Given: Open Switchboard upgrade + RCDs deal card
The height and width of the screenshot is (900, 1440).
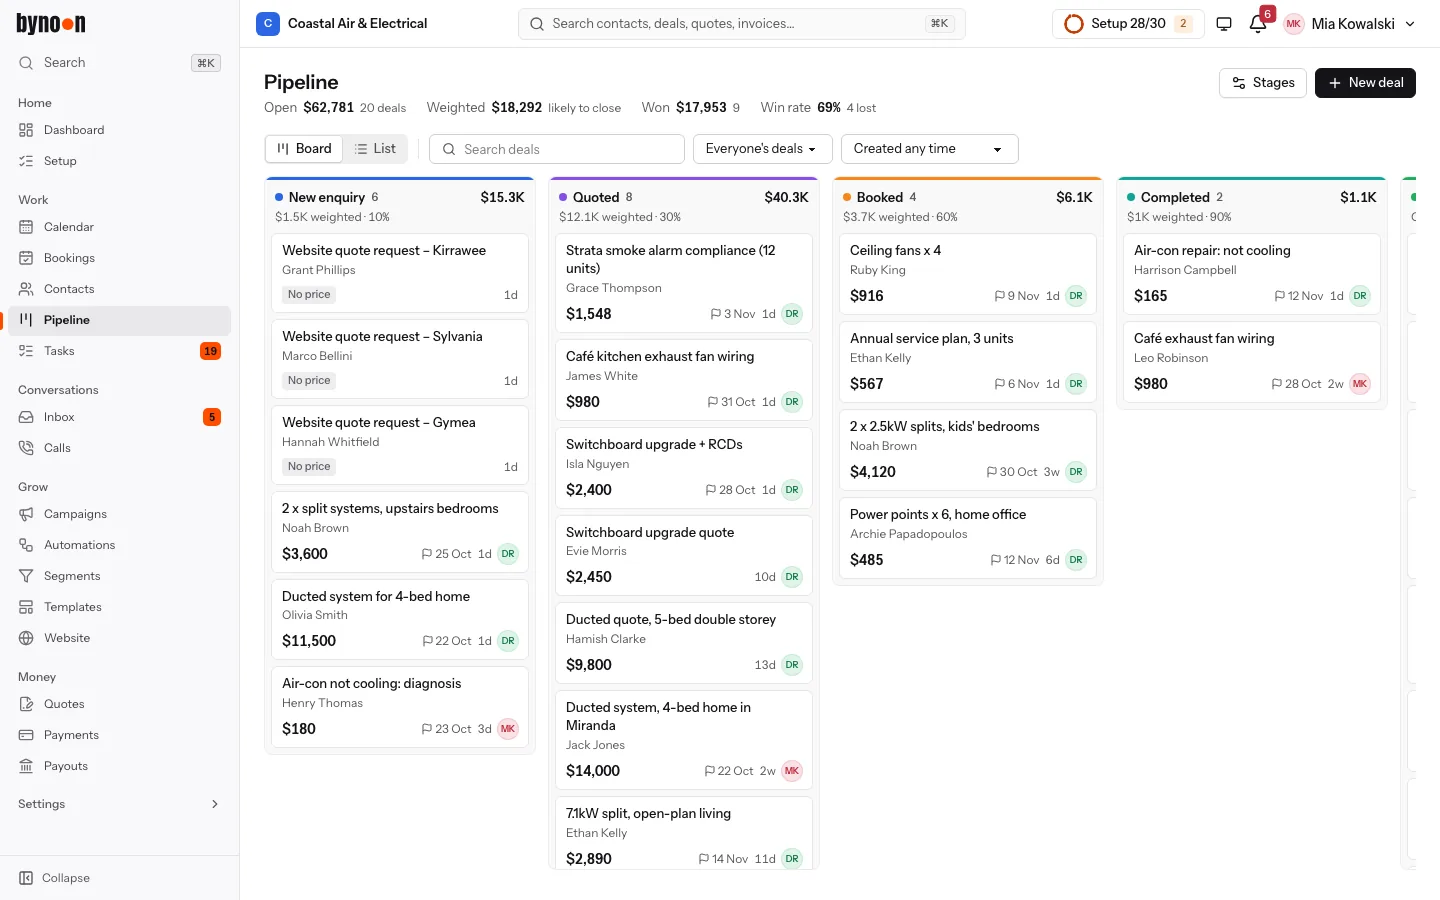Looking at the screenshot, I should pyautogui.click(x=684, y=467).
